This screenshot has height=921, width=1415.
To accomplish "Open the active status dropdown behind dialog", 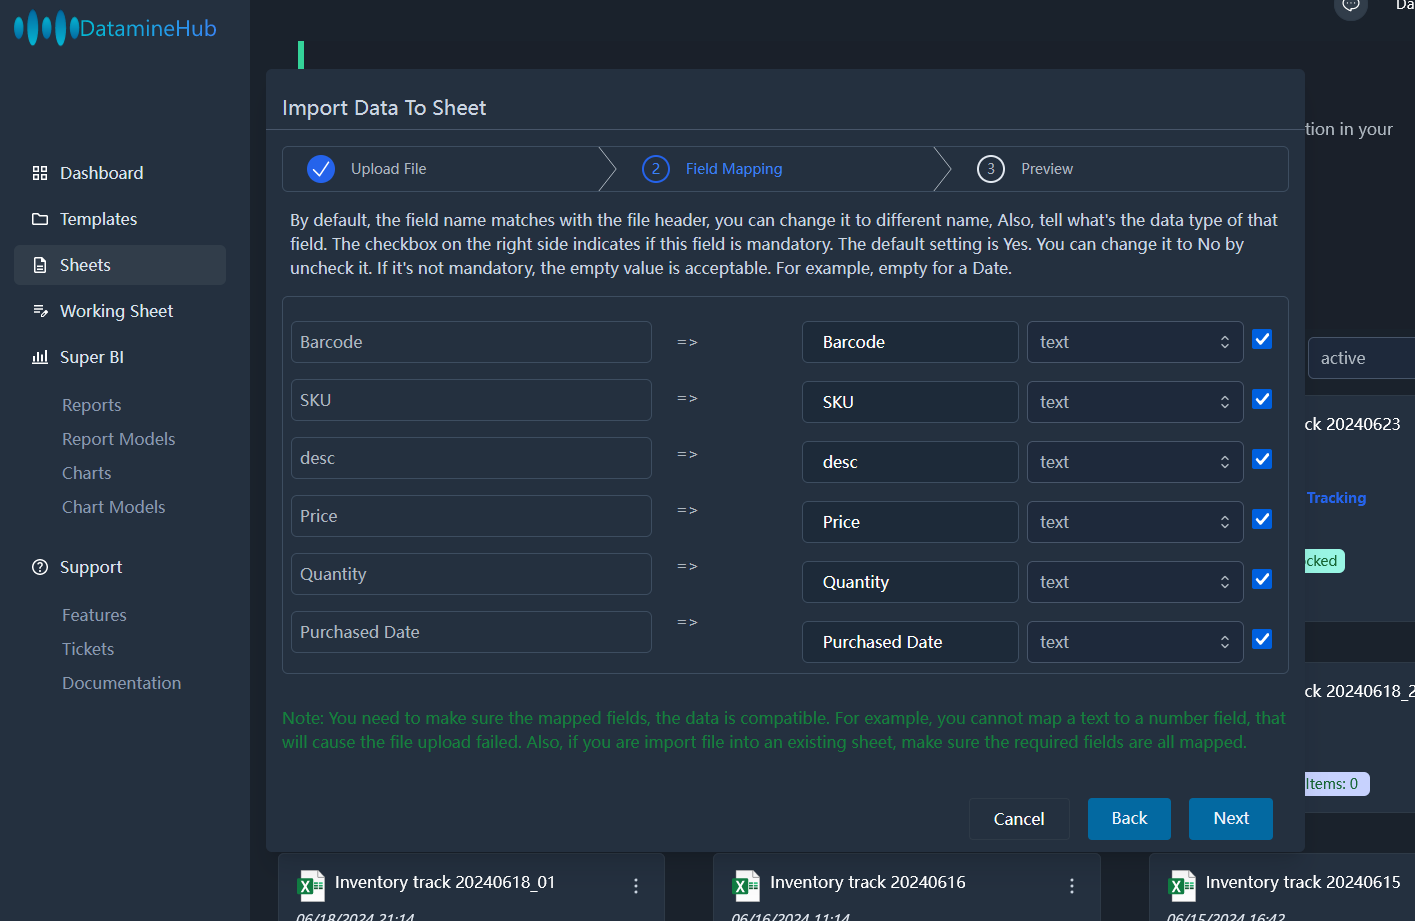I will [x=1361, y=358].
